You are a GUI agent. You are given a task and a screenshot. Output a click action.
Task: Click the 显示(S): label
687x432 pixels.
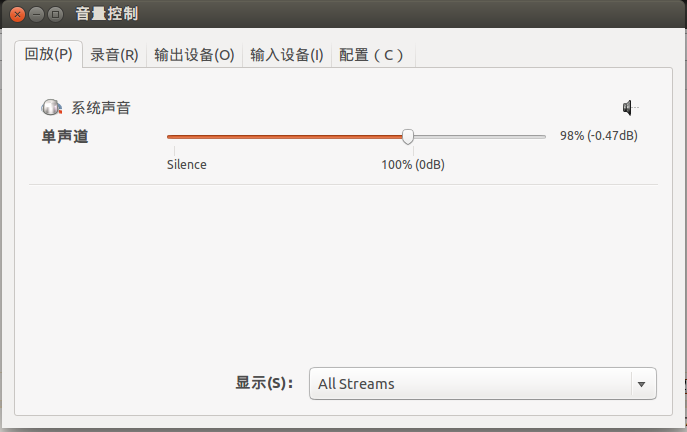tap(264, 383)
